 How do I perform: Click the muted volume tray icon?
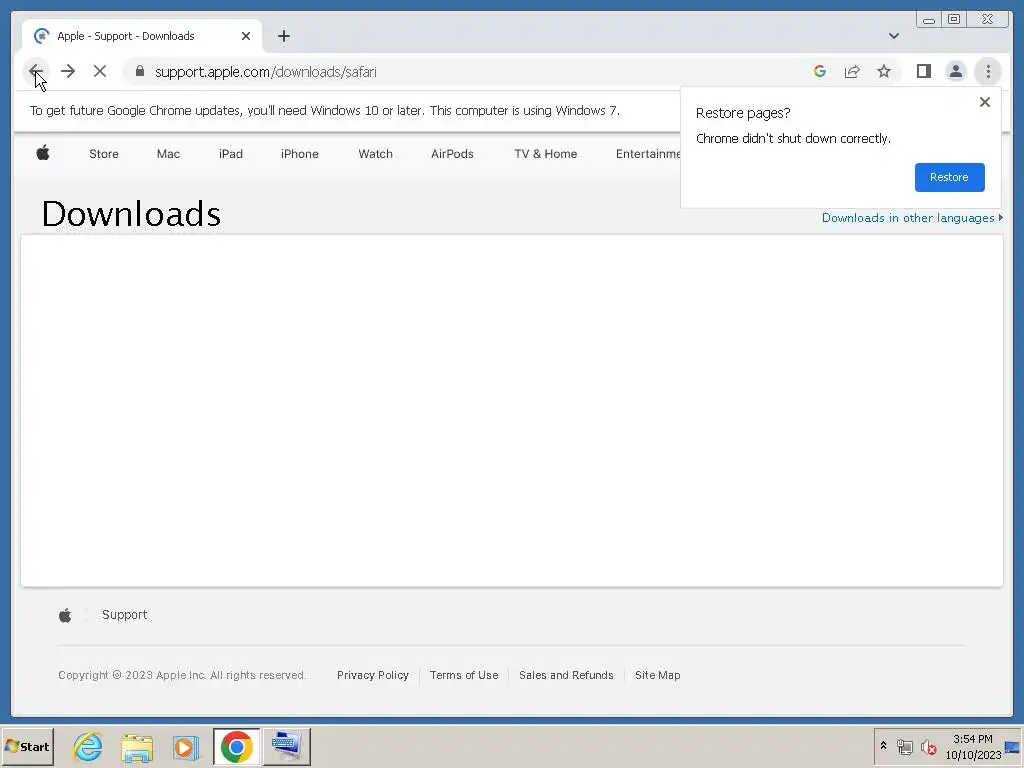pos(928,746)
